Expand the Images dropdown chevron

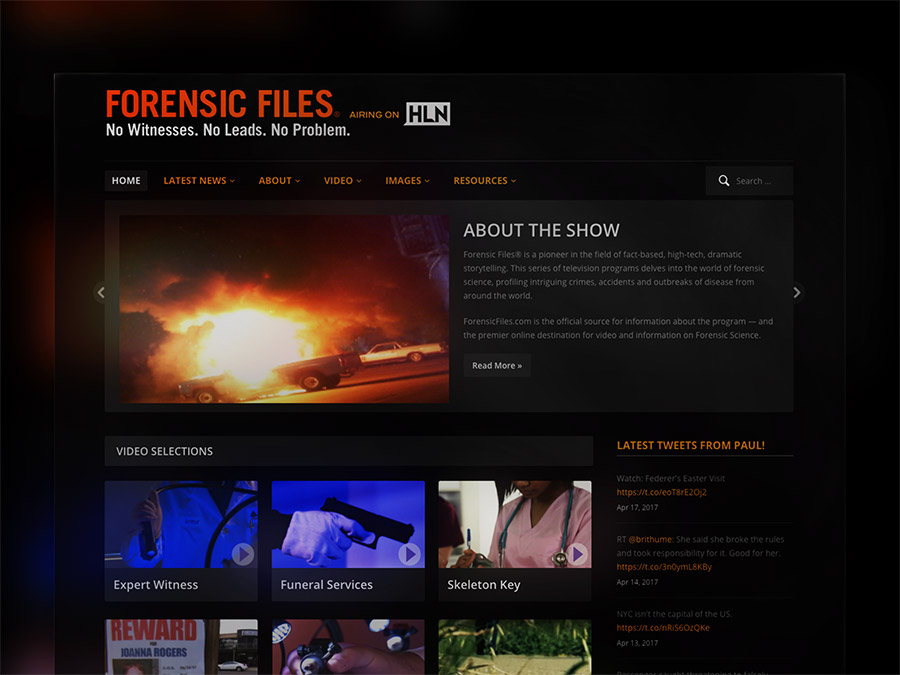427,181
